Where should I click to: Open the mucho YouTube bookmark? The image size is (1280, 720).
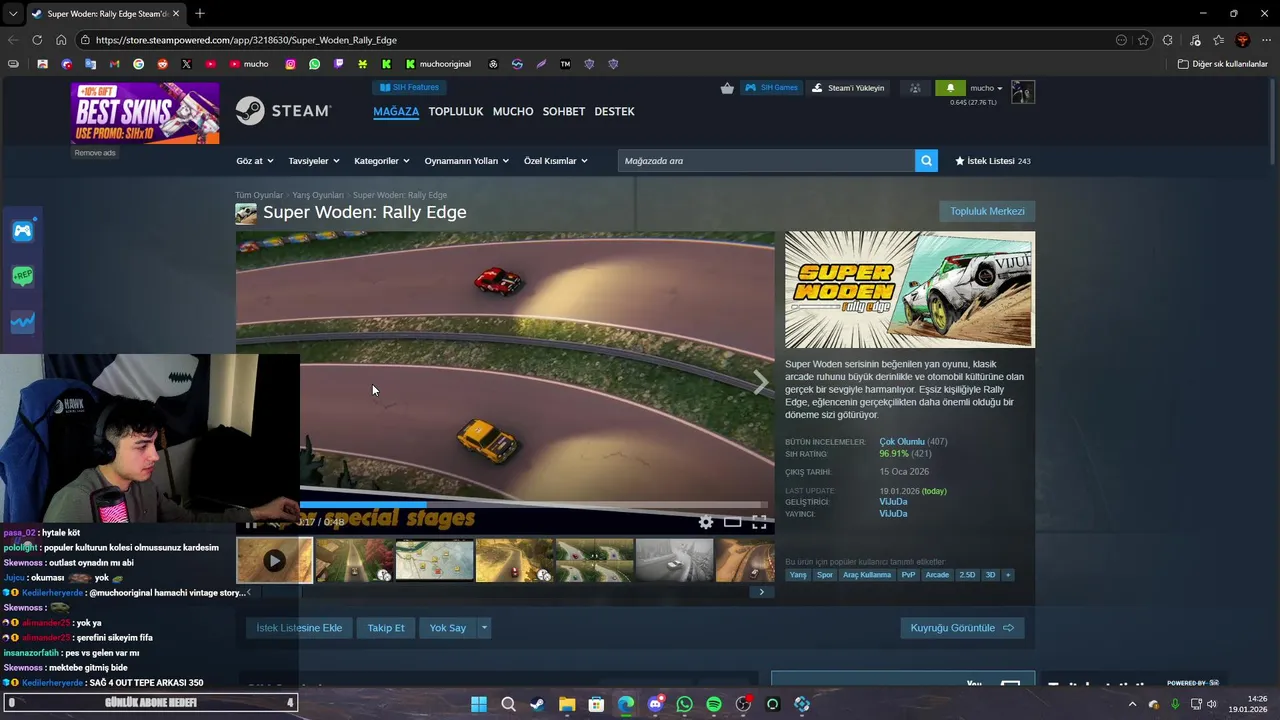[249, 64]
